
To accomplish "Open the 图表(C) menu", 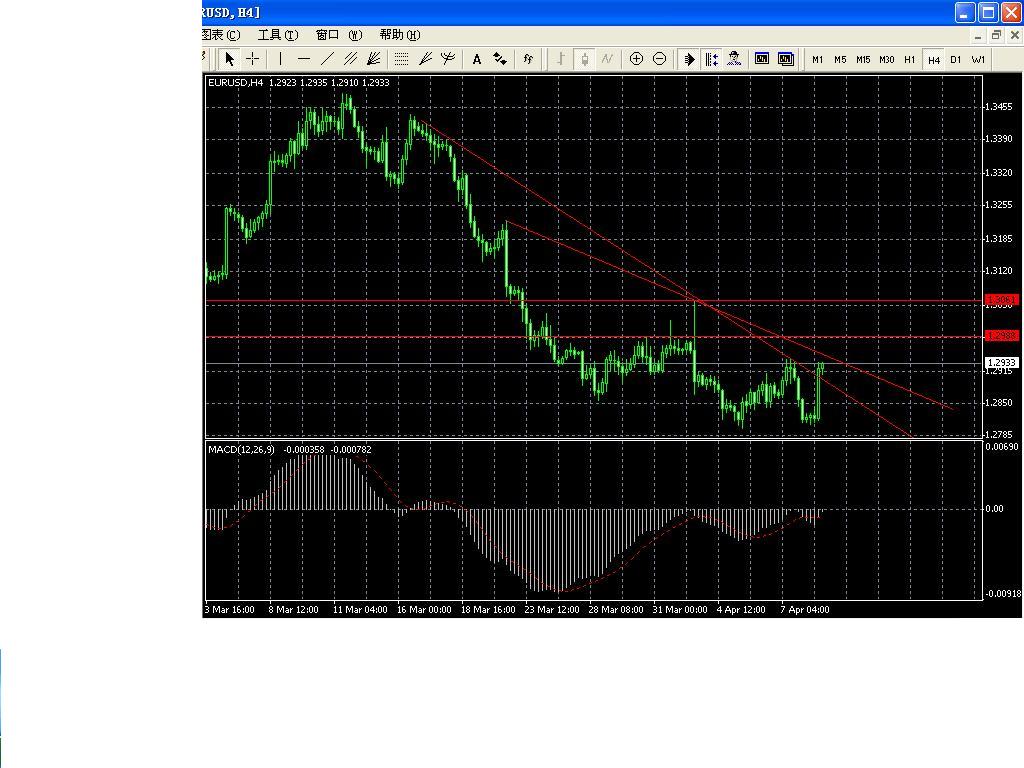I will 221,35.
